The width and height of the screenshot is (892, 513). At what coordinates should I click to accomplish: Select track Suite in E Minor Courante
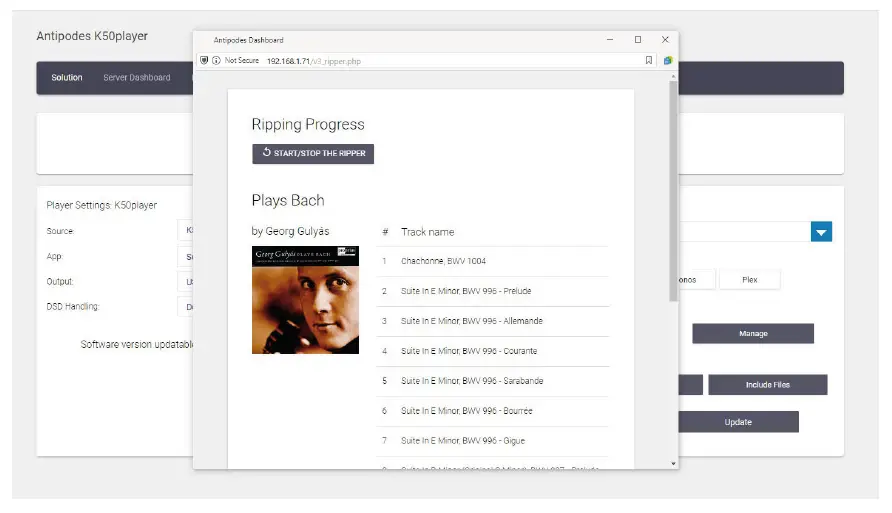coord(493,351)
